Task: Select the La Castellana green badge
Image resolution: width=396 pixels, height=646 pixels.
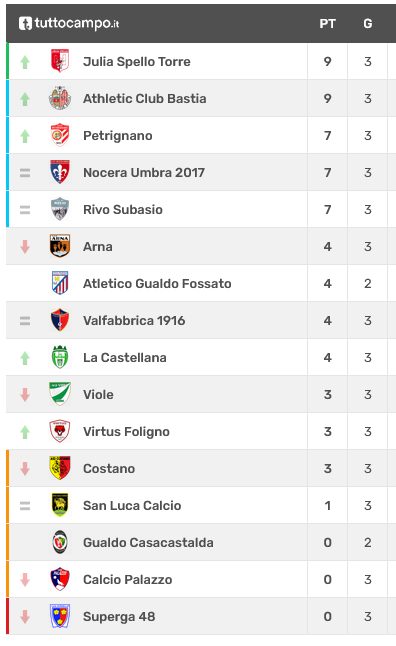Action: click(x=60, y=357)
